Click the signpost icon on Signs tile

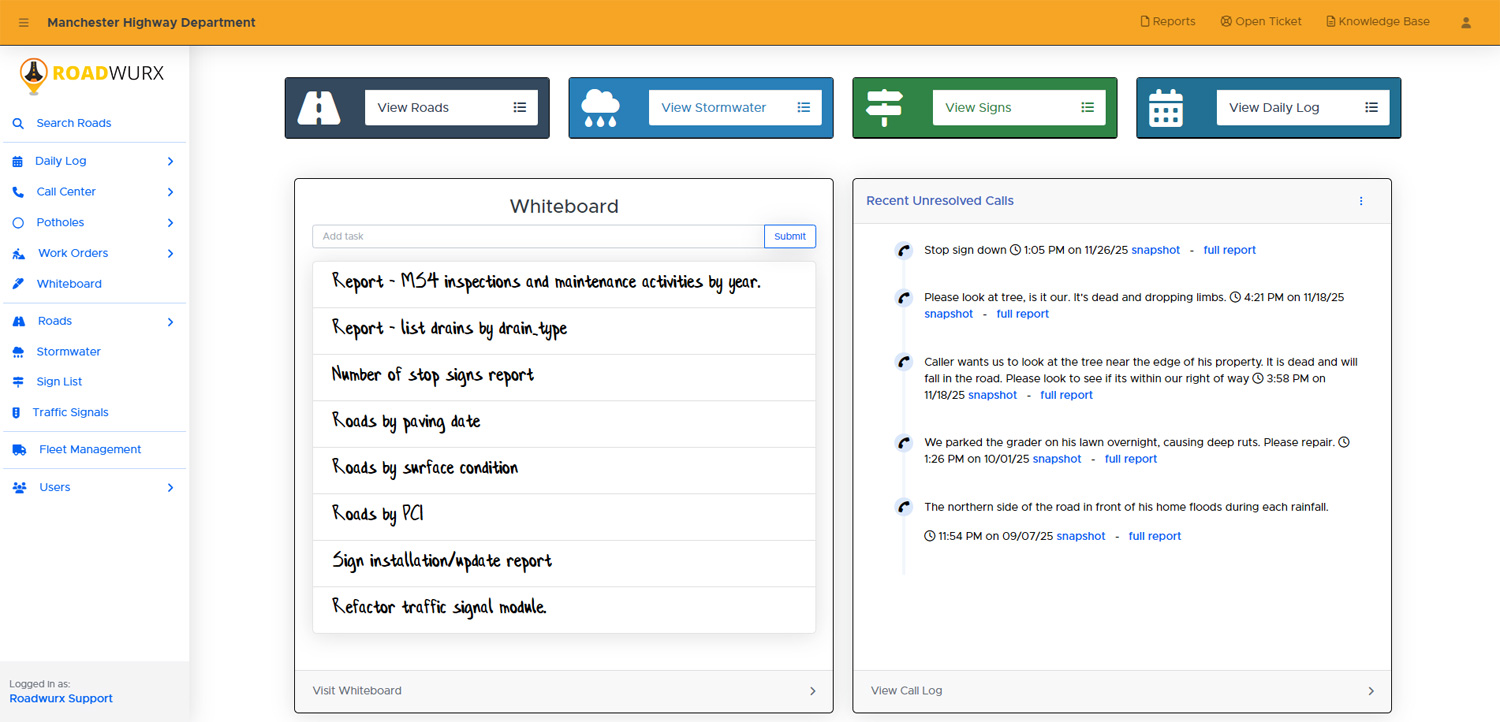884,108
